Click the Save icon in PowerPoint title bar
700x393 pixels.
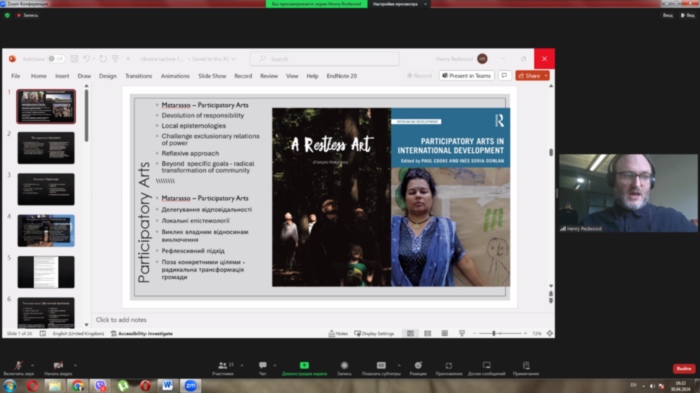coord(75,59)
